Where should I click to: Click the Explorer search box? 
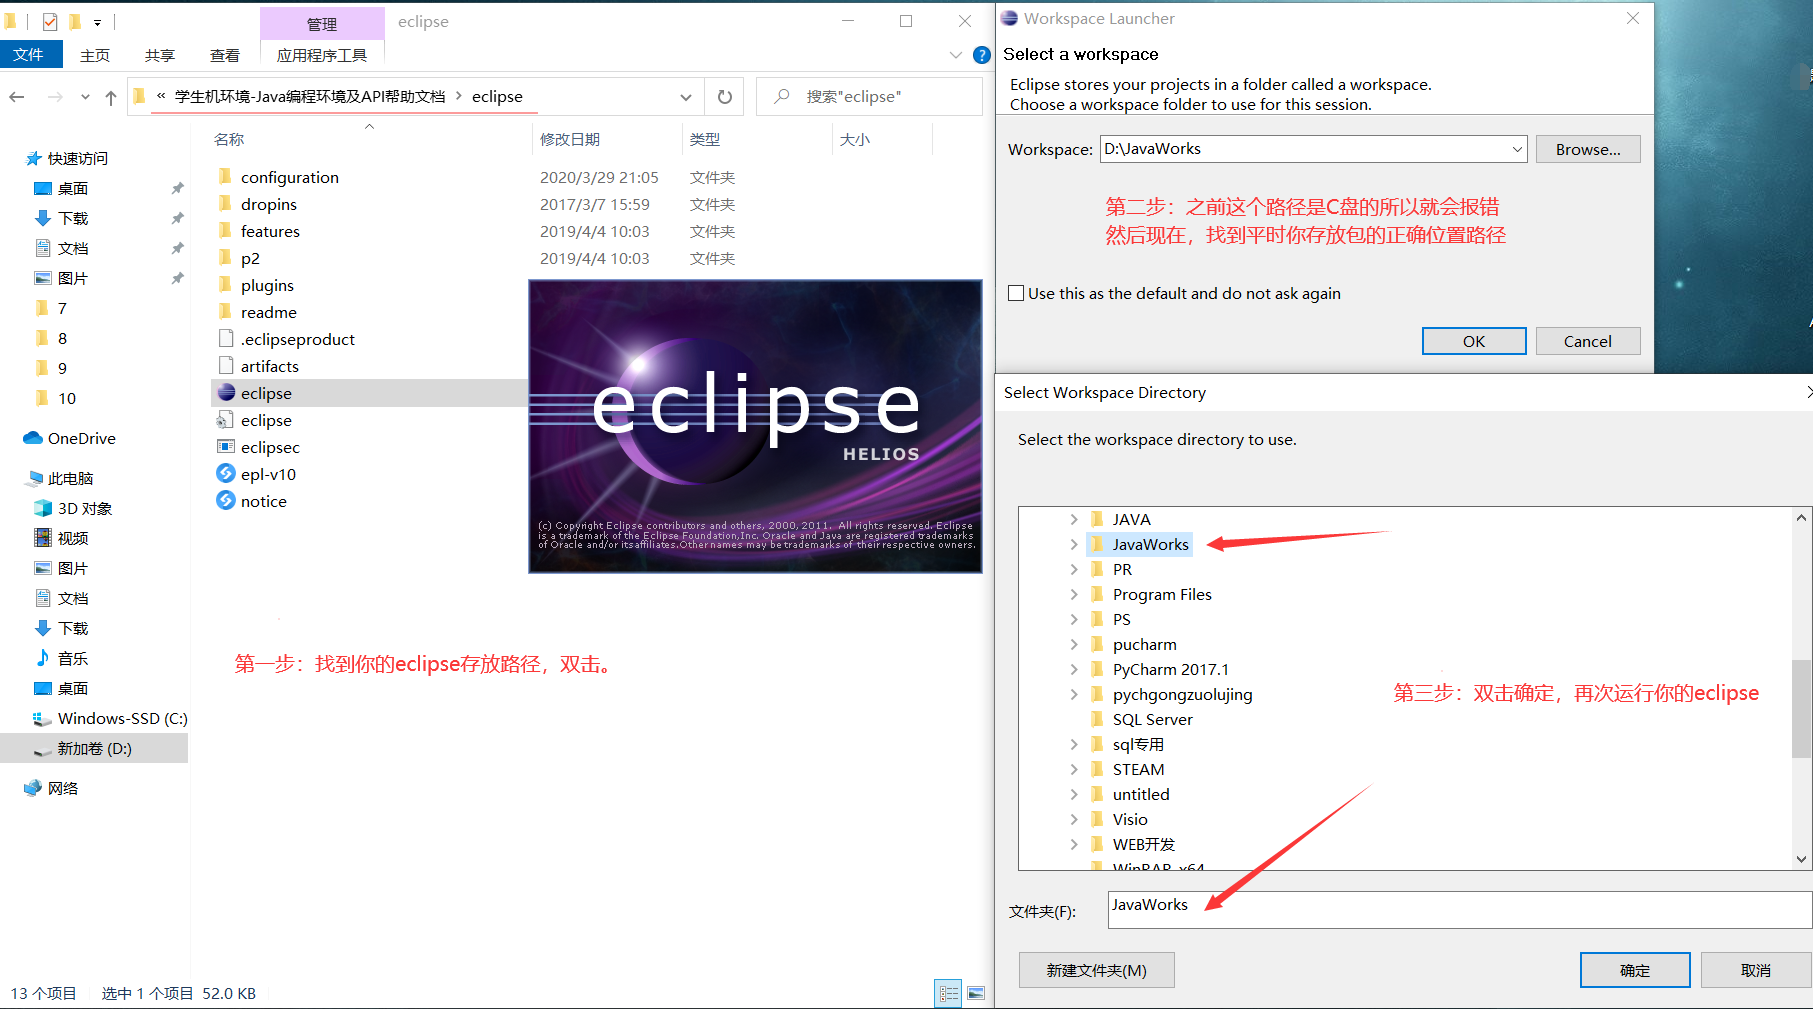click(x=869, y=97)
